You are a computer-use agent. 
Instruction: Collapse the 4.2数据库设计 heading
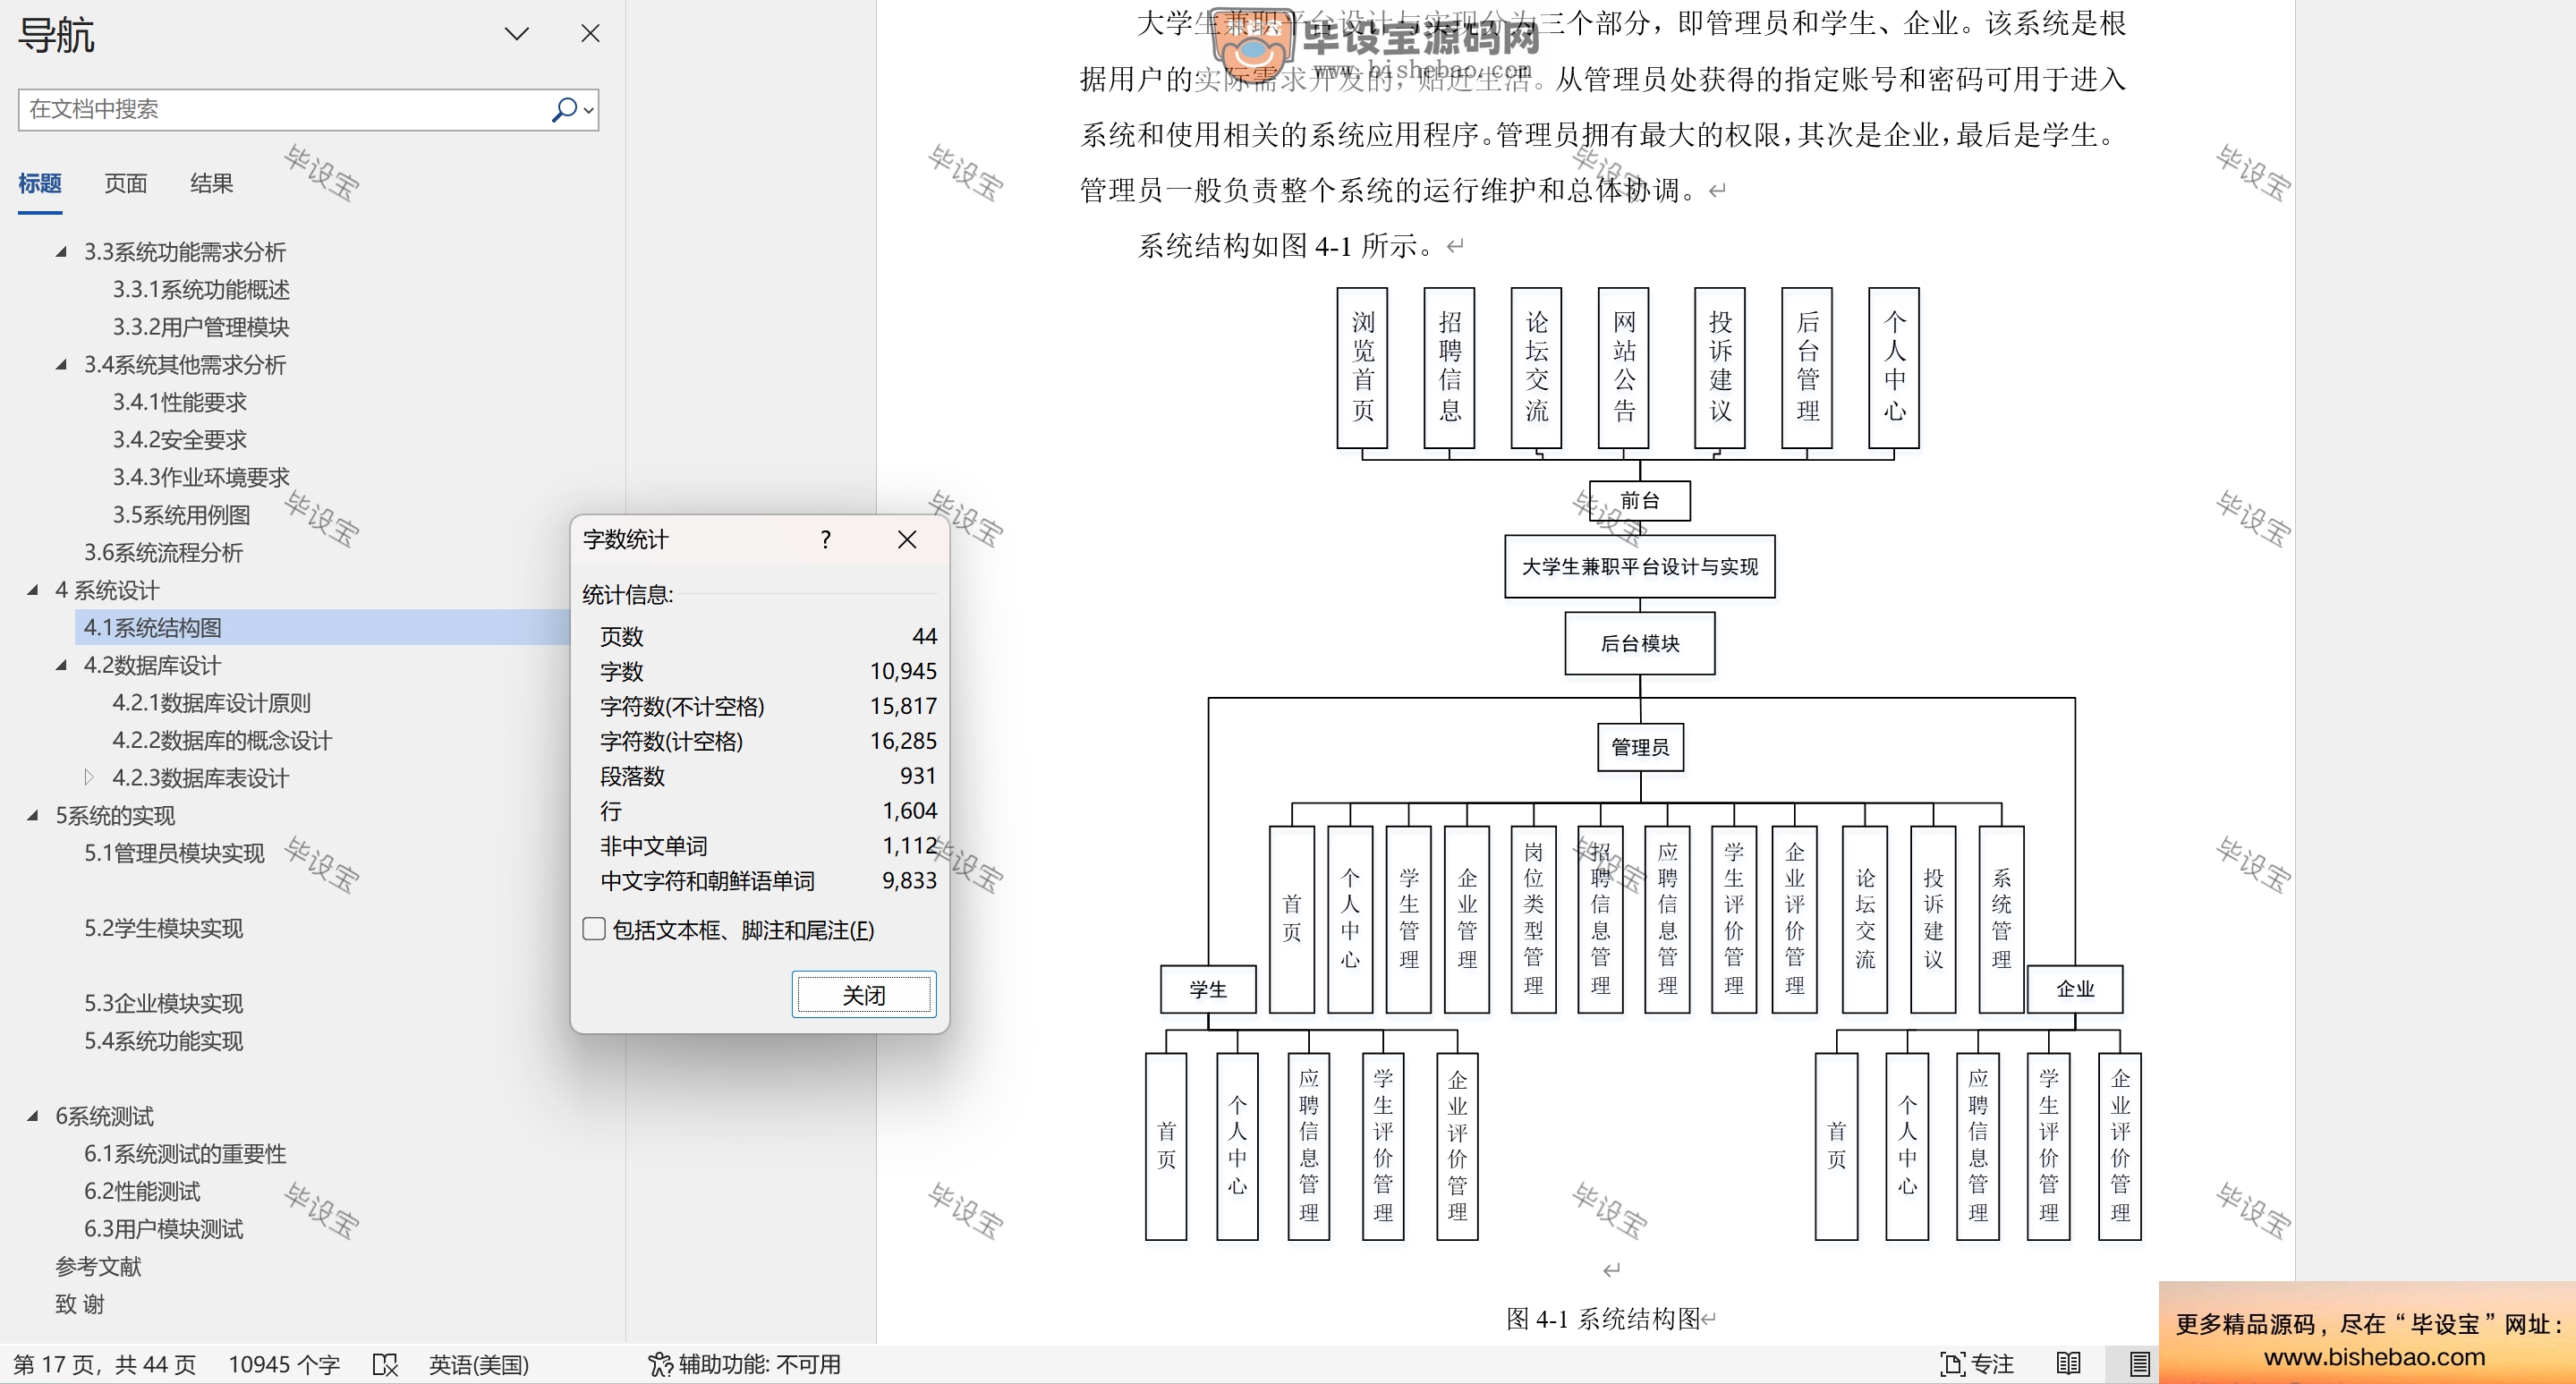click(x=61, y=665)
